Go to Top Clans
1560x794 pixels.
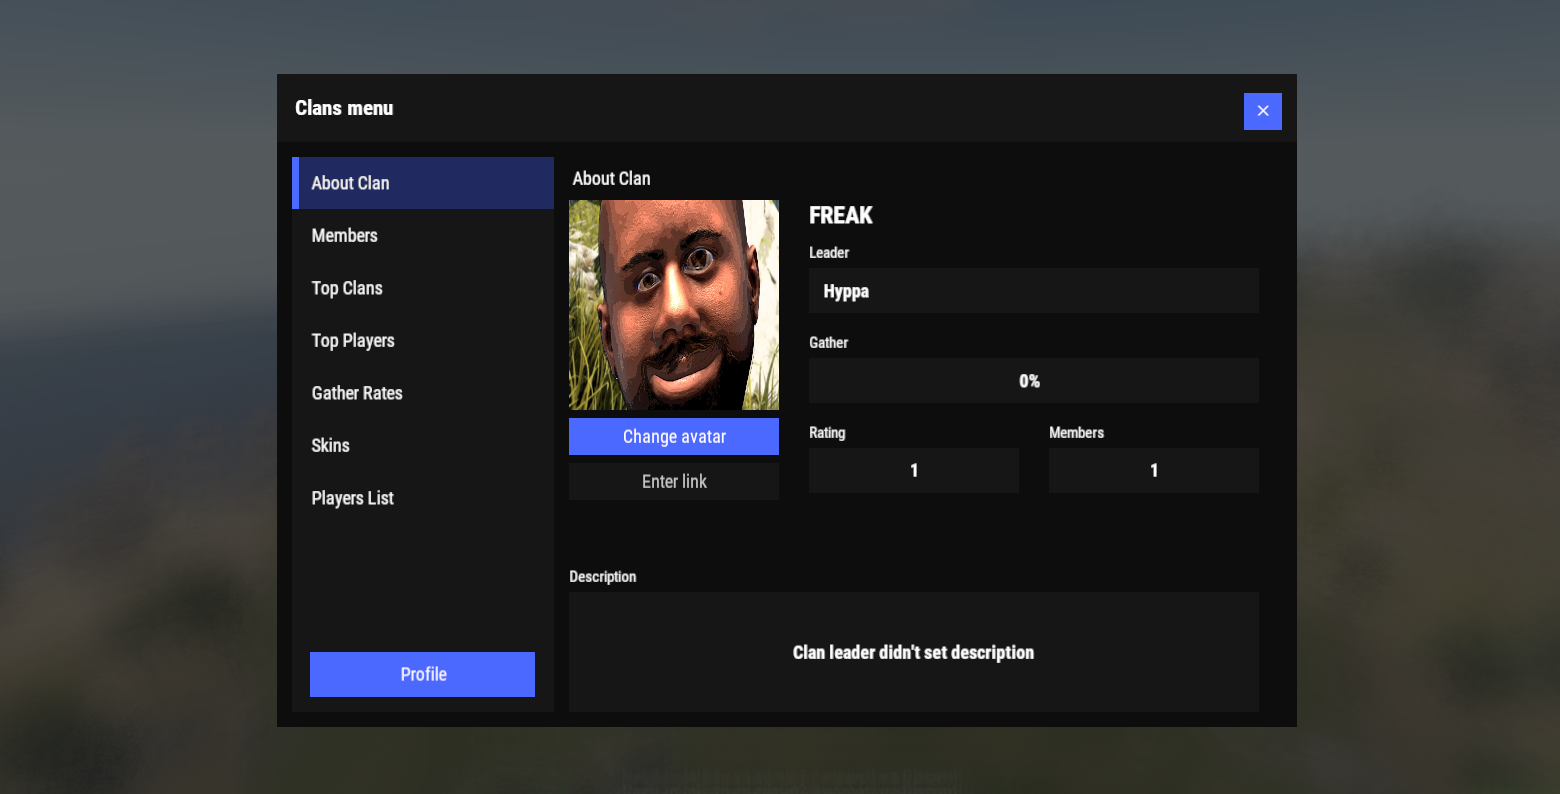coord(423,288)
